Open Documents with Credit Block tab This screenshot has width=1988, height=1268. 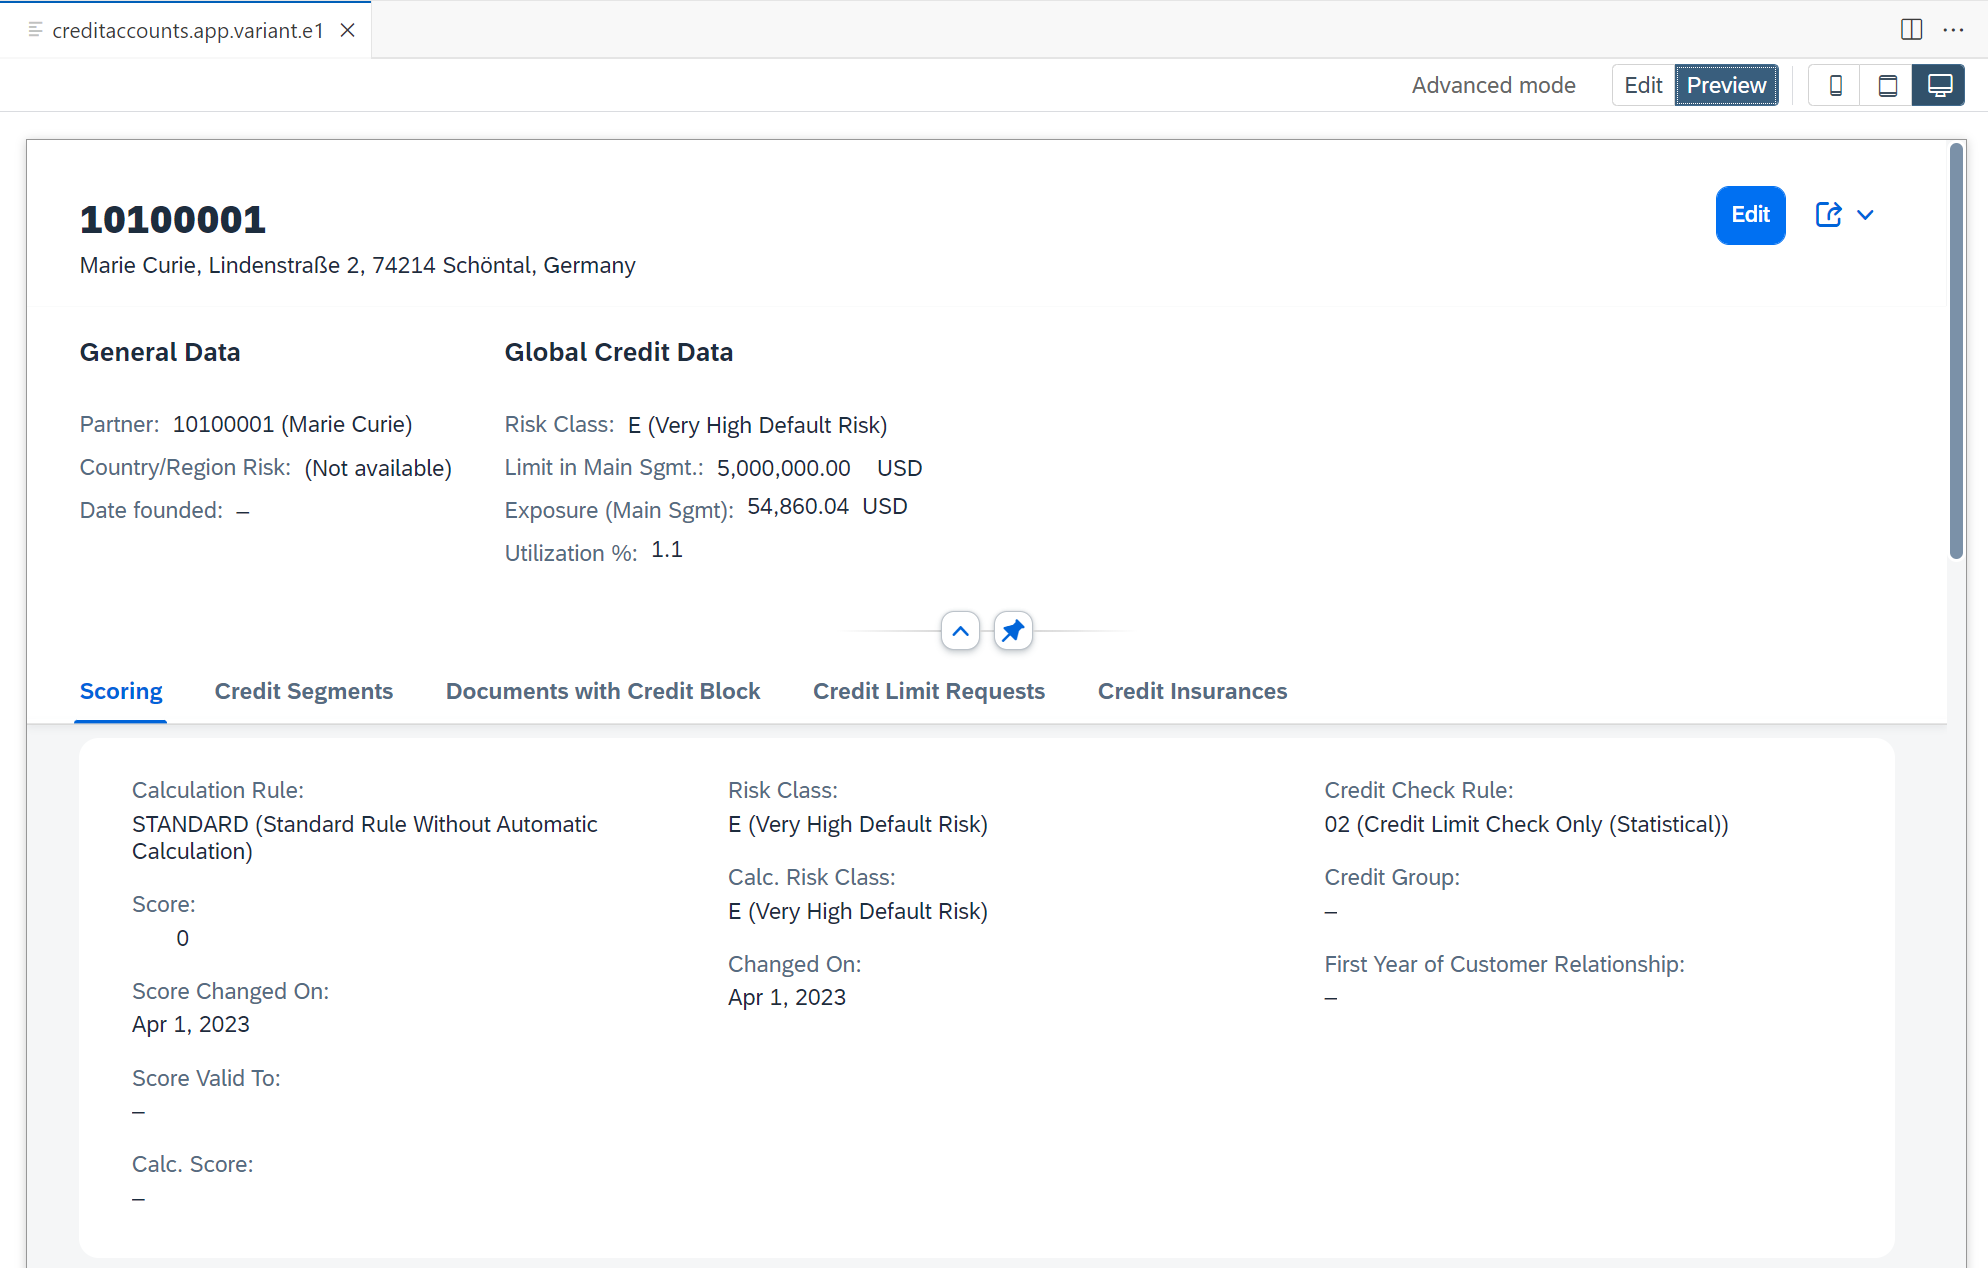603,691
